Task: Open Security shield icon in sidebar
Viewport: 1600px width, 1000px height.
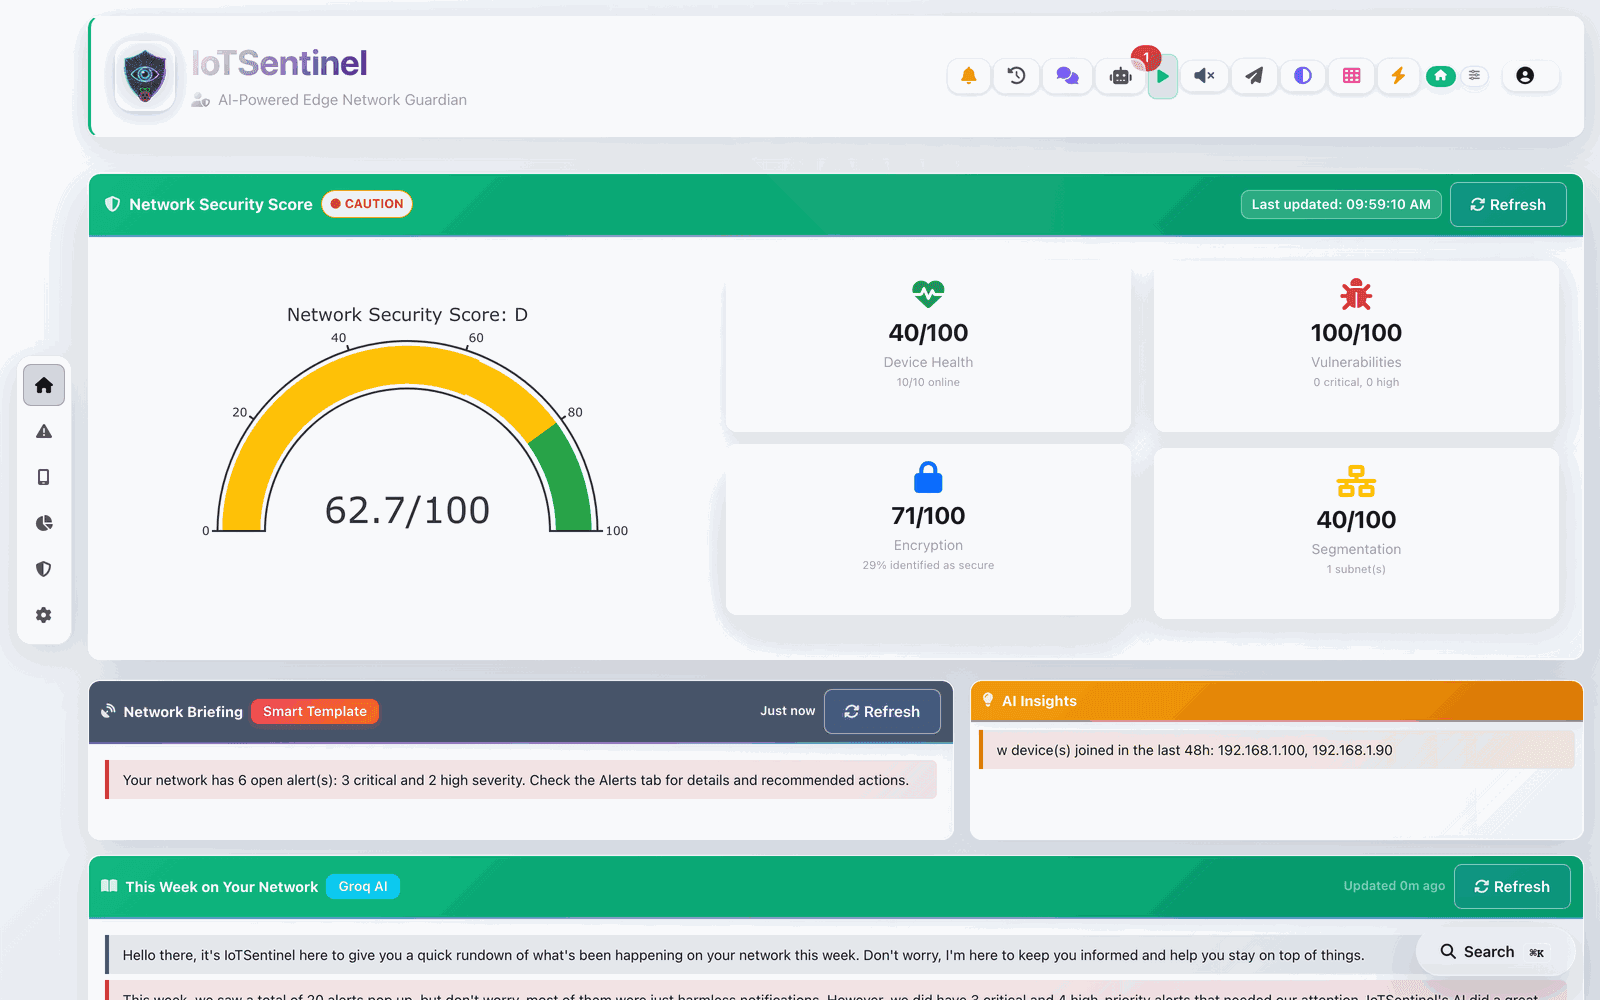Action: [x=44, y=569]
